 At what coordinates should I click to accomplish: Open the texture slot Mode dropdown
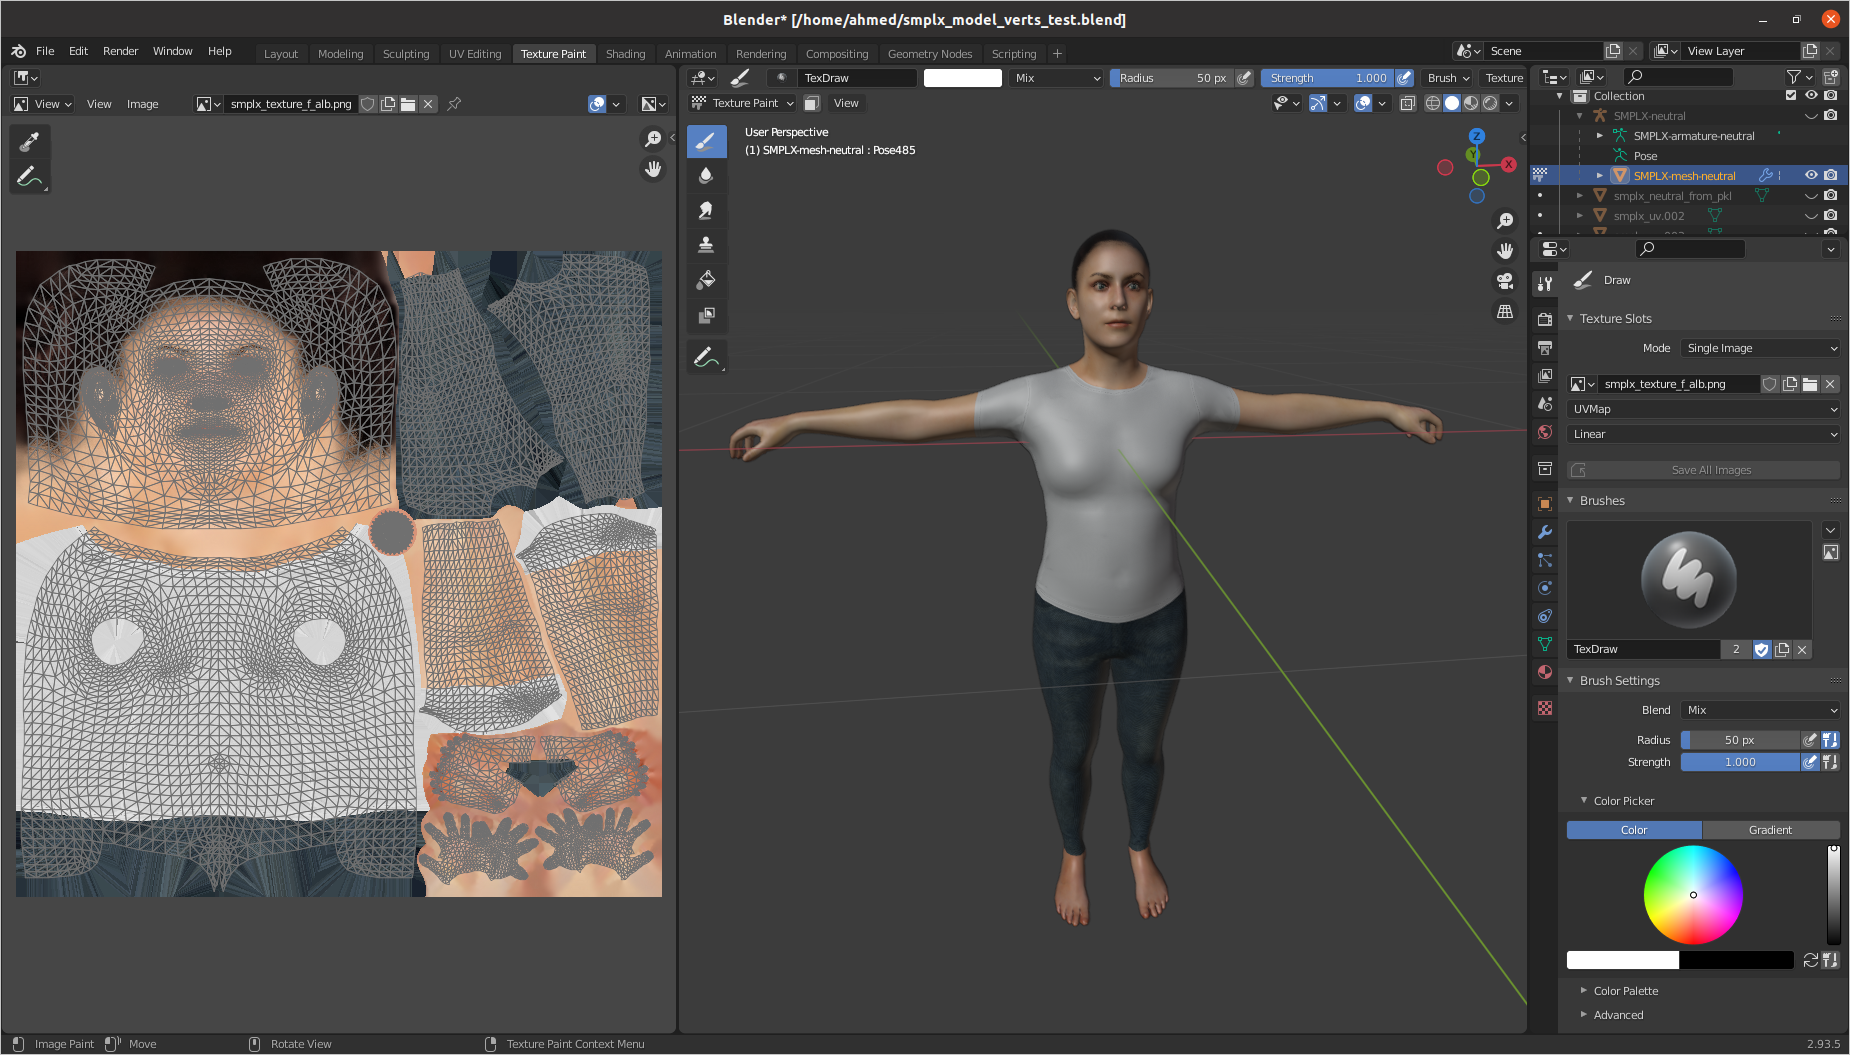click(x=1760, y=348)
